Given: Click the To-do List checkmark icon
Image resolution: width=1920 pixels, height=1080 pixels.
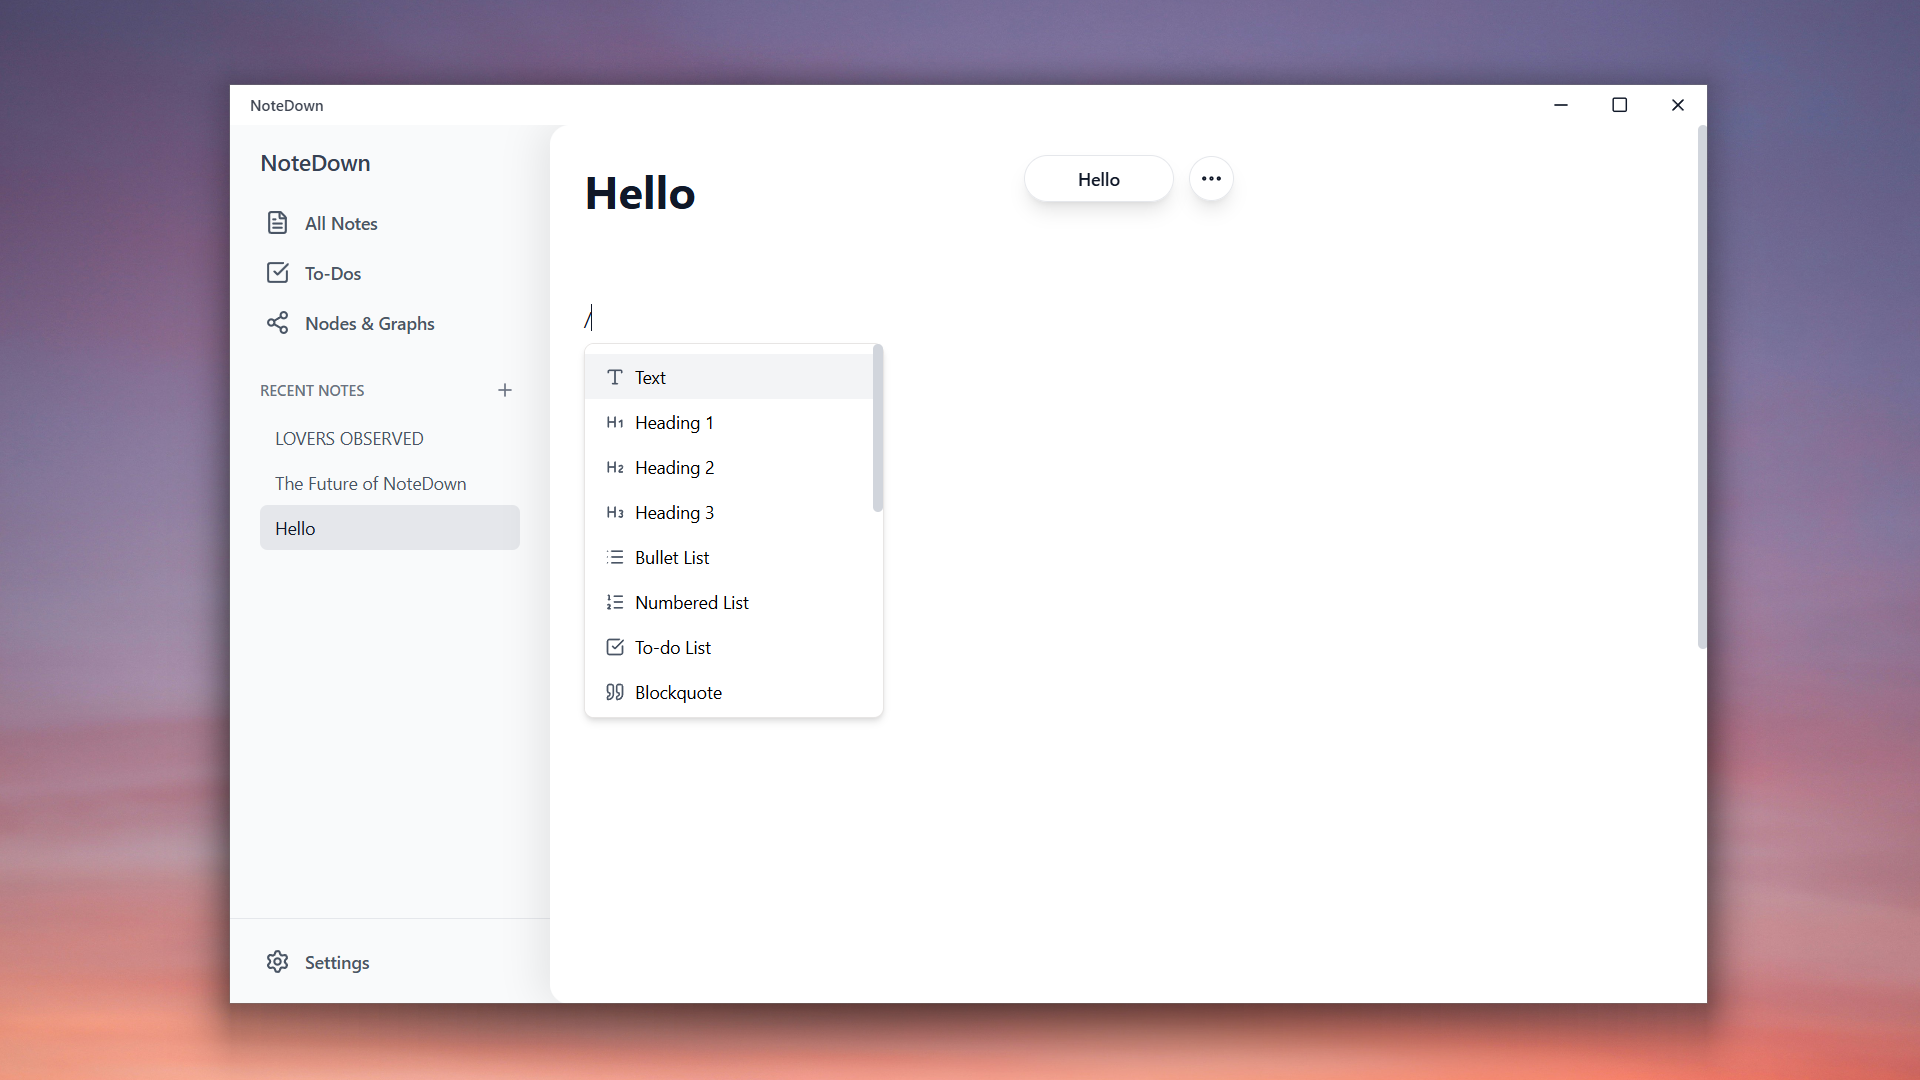Looking at the screenshot, I should pos(614,647).
